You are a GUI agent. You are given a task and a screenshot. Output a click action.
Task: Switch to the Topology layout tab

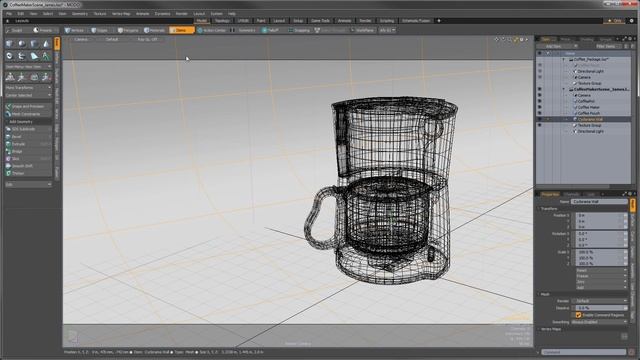[x=222, y=20]
